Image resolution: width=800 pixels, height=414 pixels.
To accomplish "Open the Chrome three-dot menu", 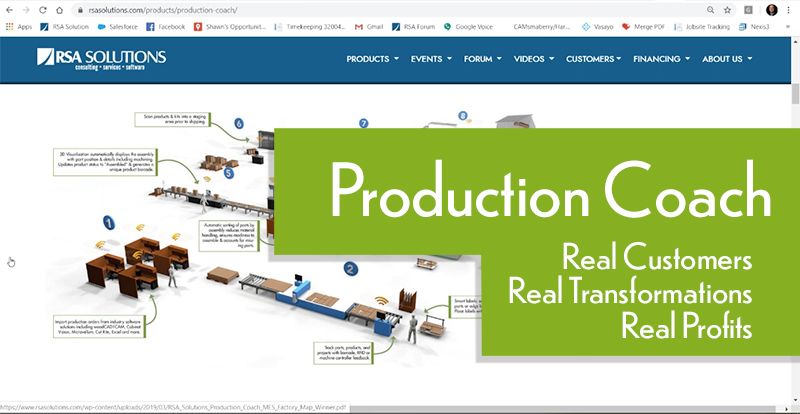I will [788, 10].
